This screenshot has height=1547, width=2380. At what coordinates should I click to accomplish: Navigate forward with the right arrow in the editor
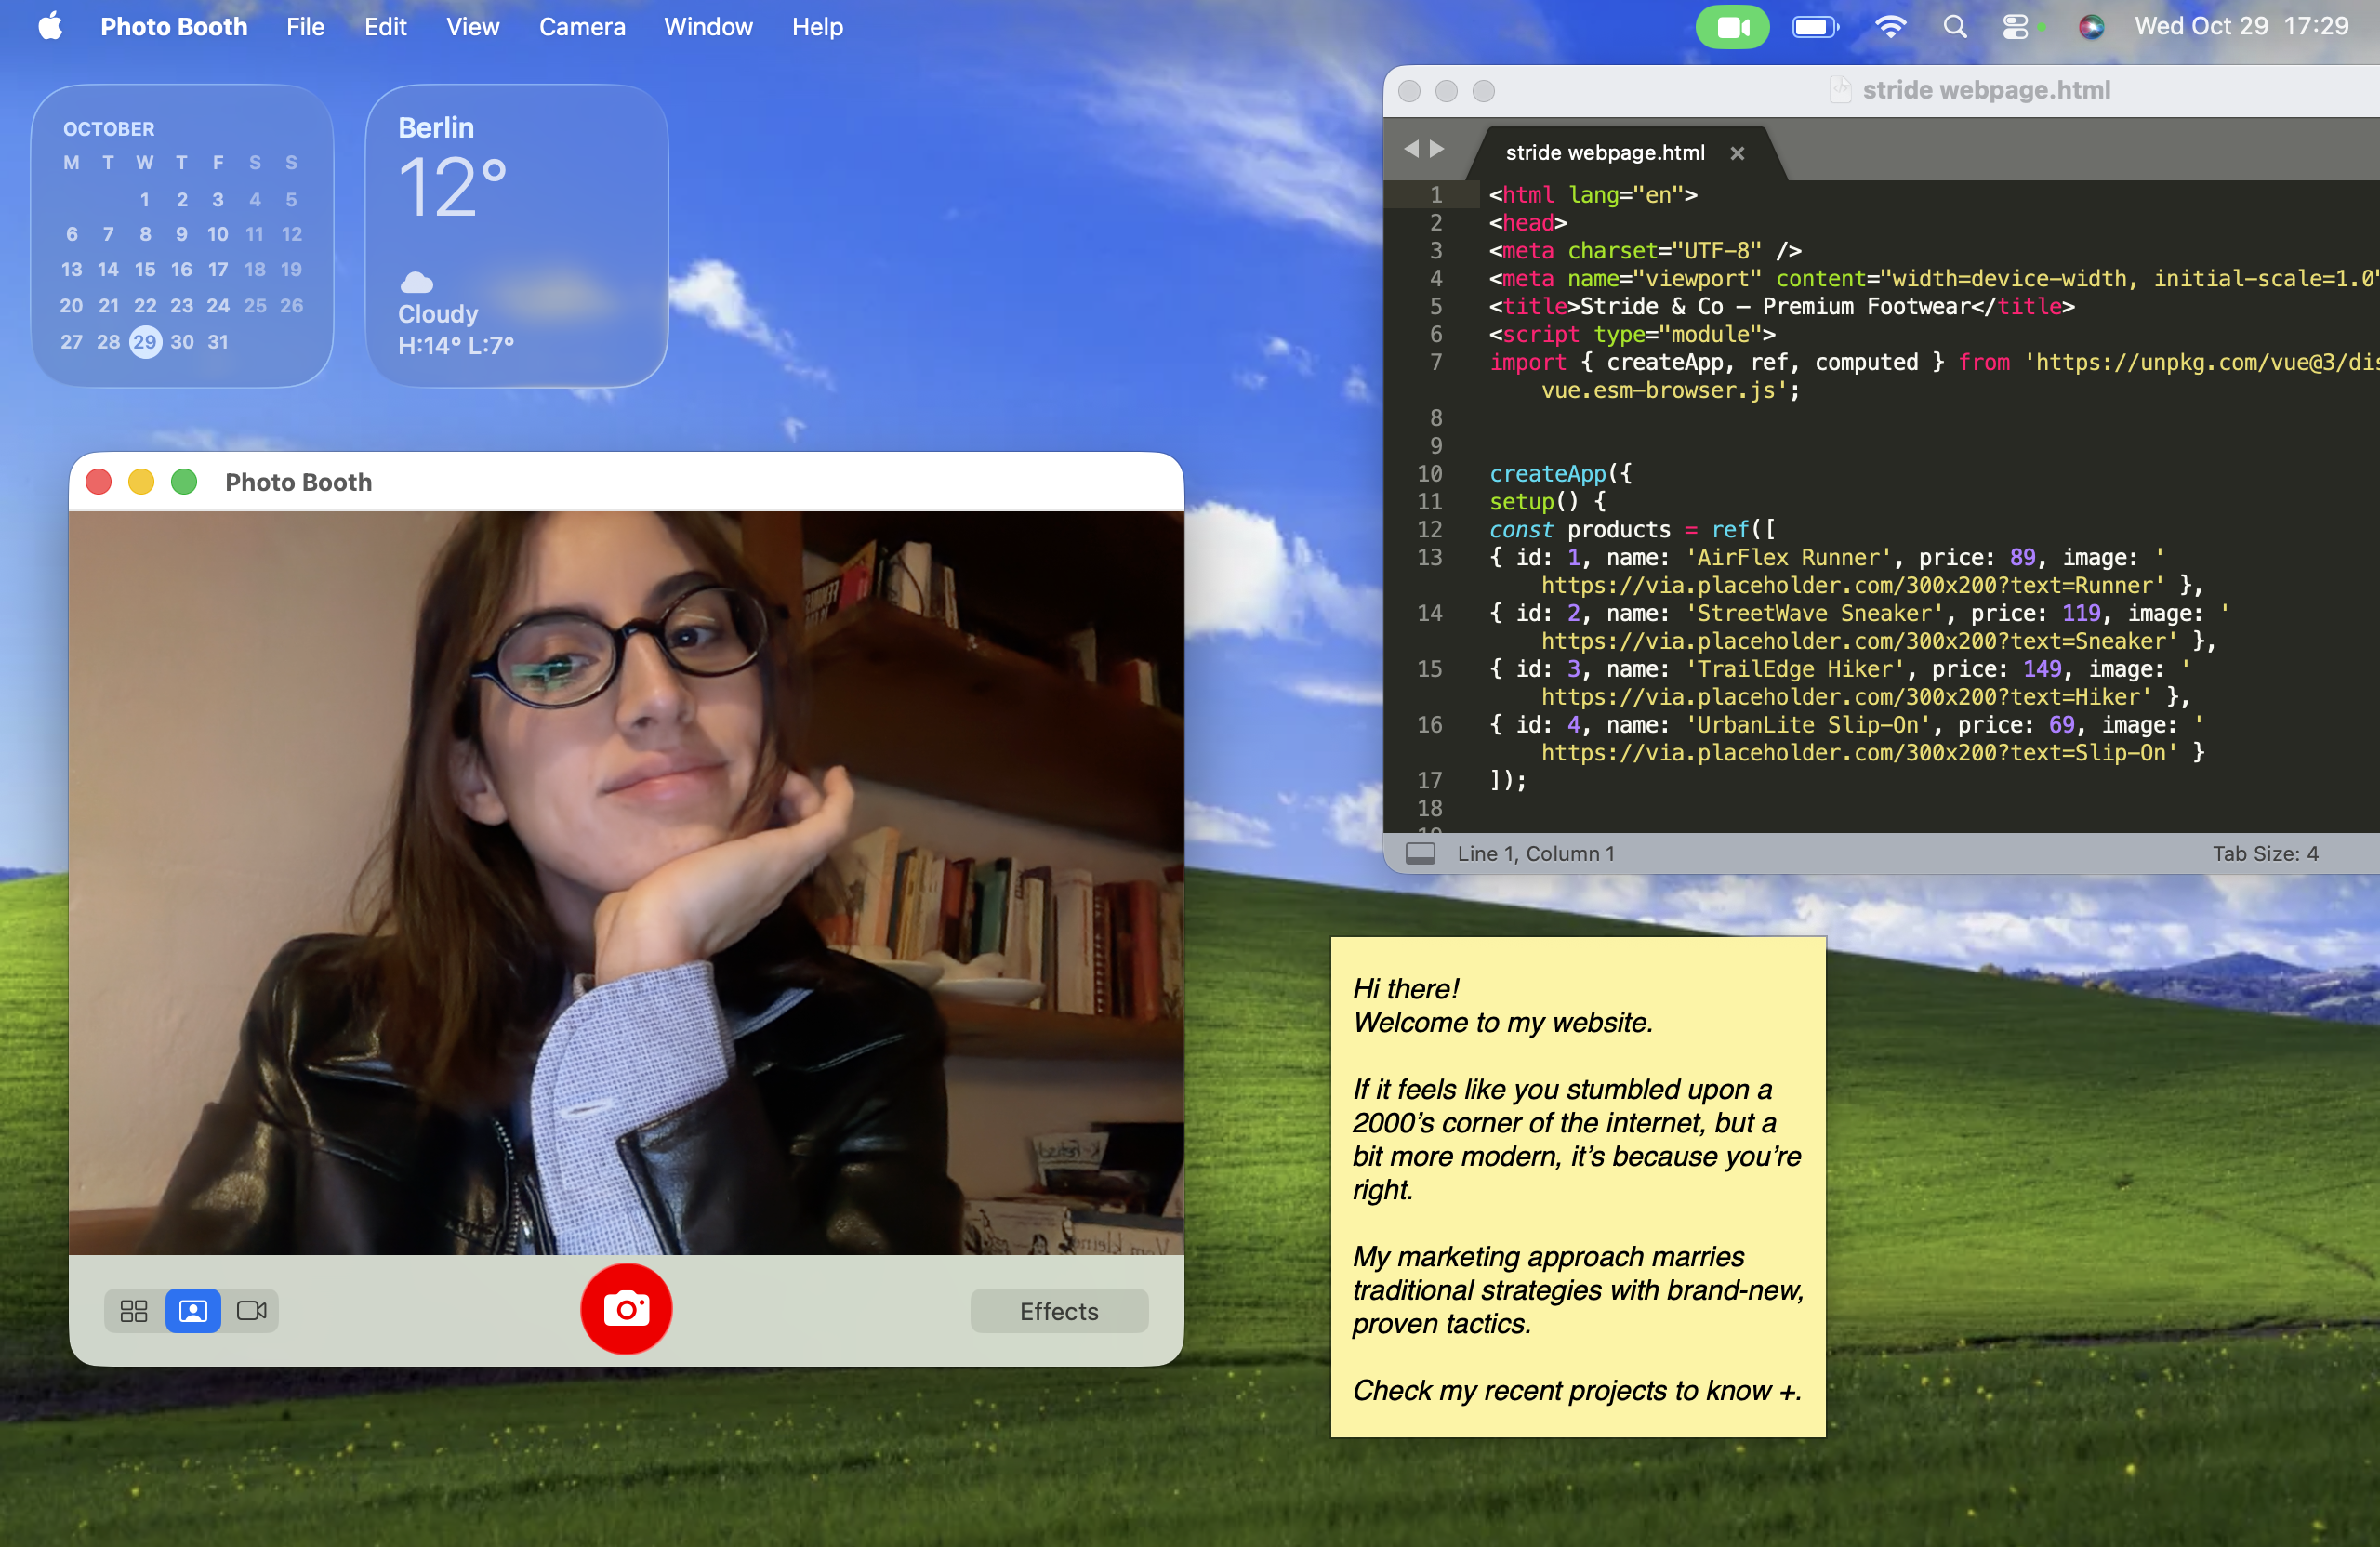pos(1437,149)
